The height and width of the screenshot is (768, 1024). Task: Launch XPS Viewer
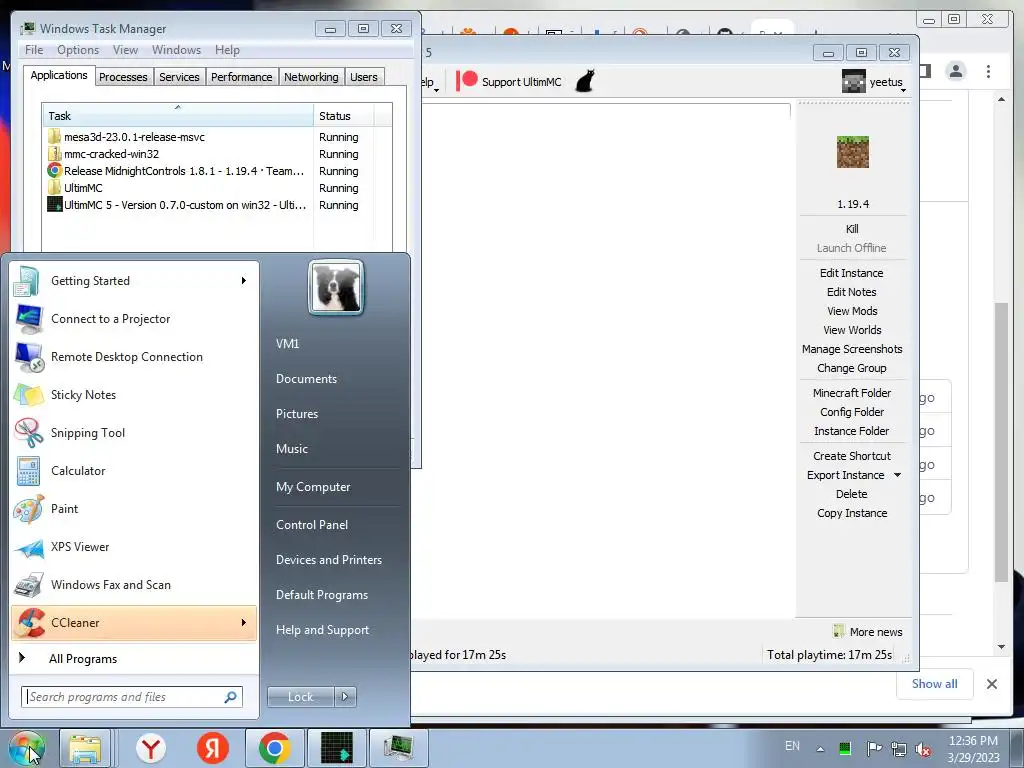click(x=133, y=547)
